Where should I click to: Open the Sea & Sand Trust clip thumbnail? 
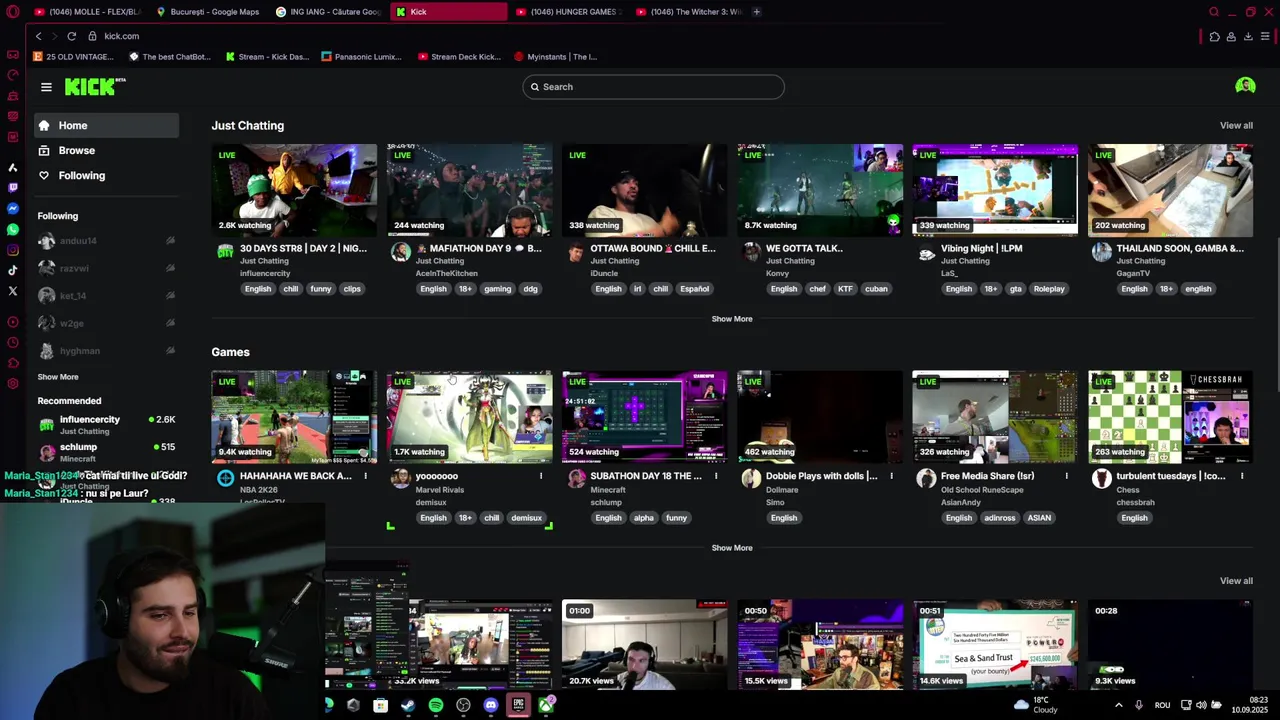point(995,645)
